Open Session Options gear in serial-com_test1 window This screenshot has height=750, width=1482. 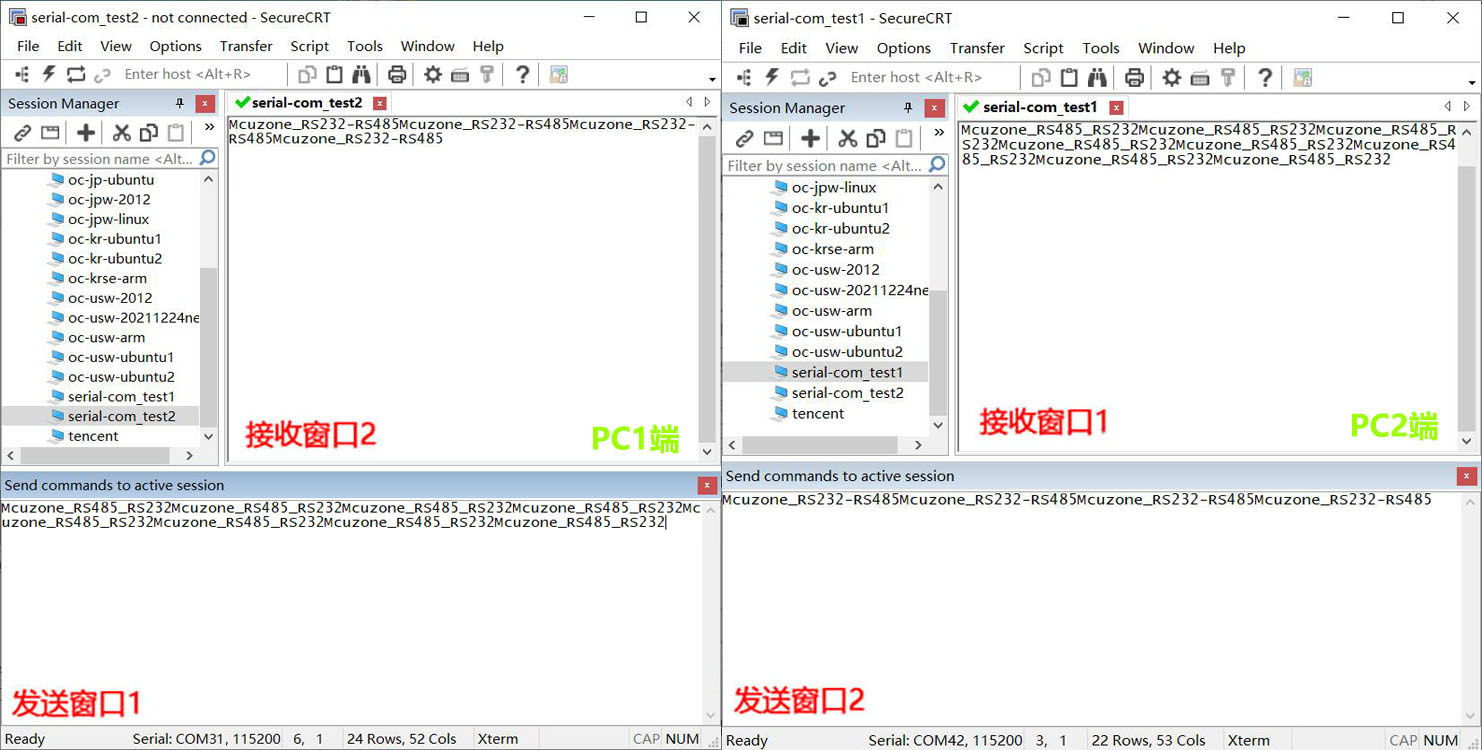(1171, 77)
